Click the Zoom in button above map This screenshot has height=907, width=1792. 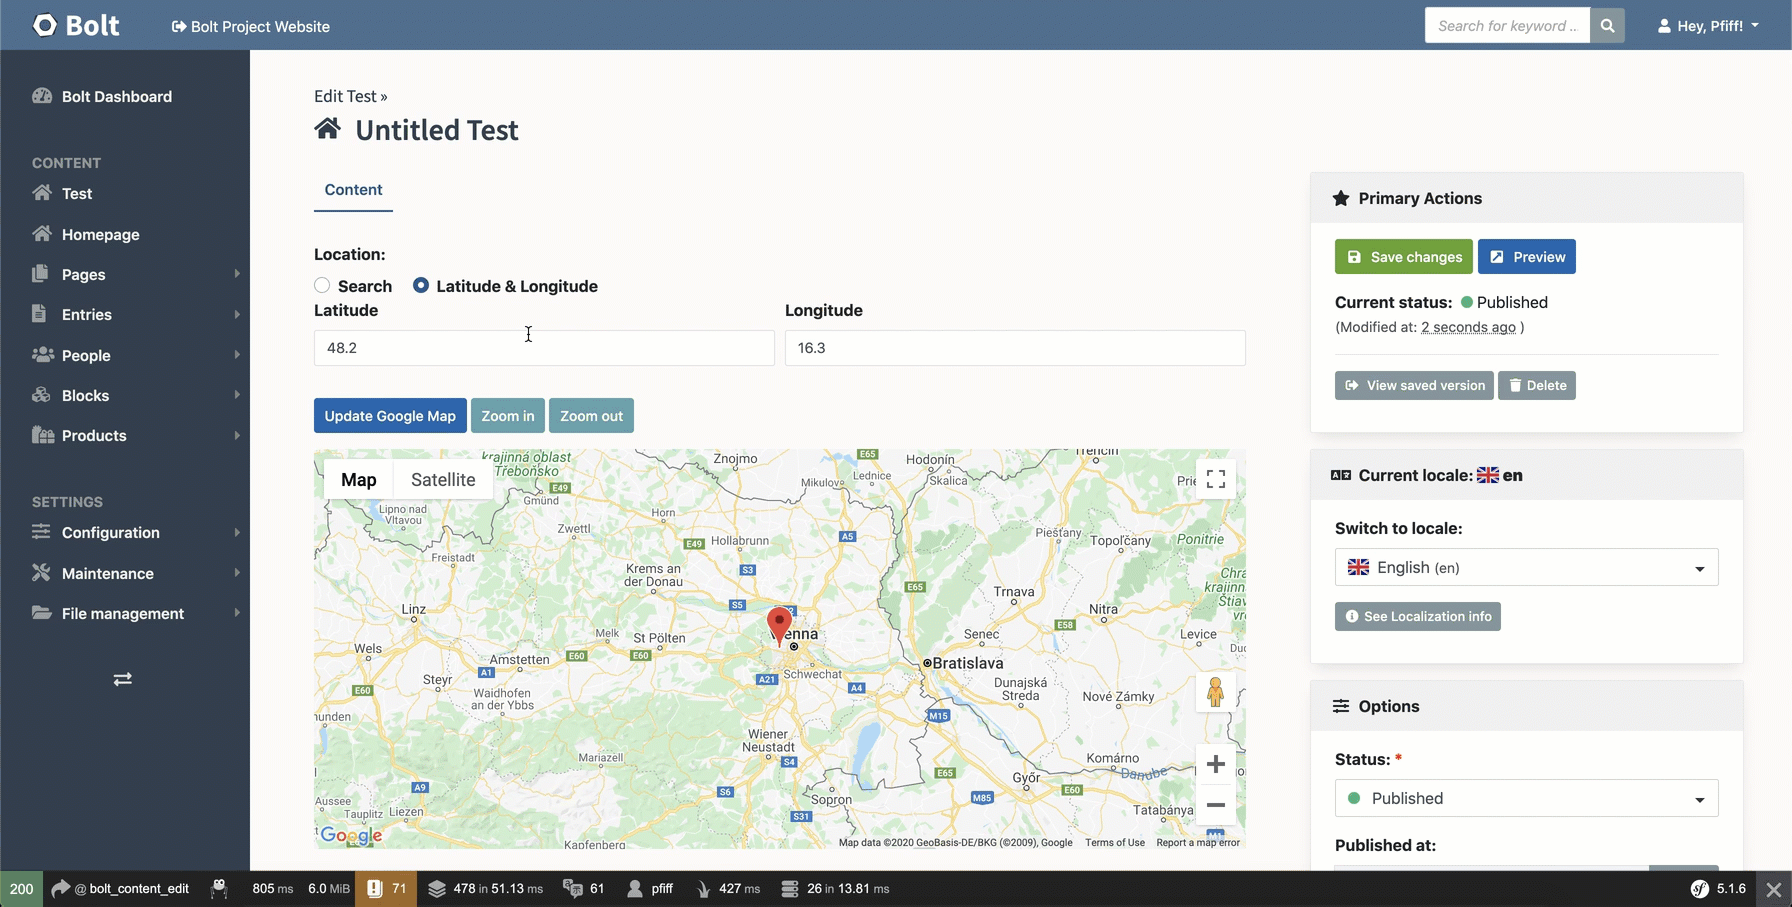pos(508,416)
